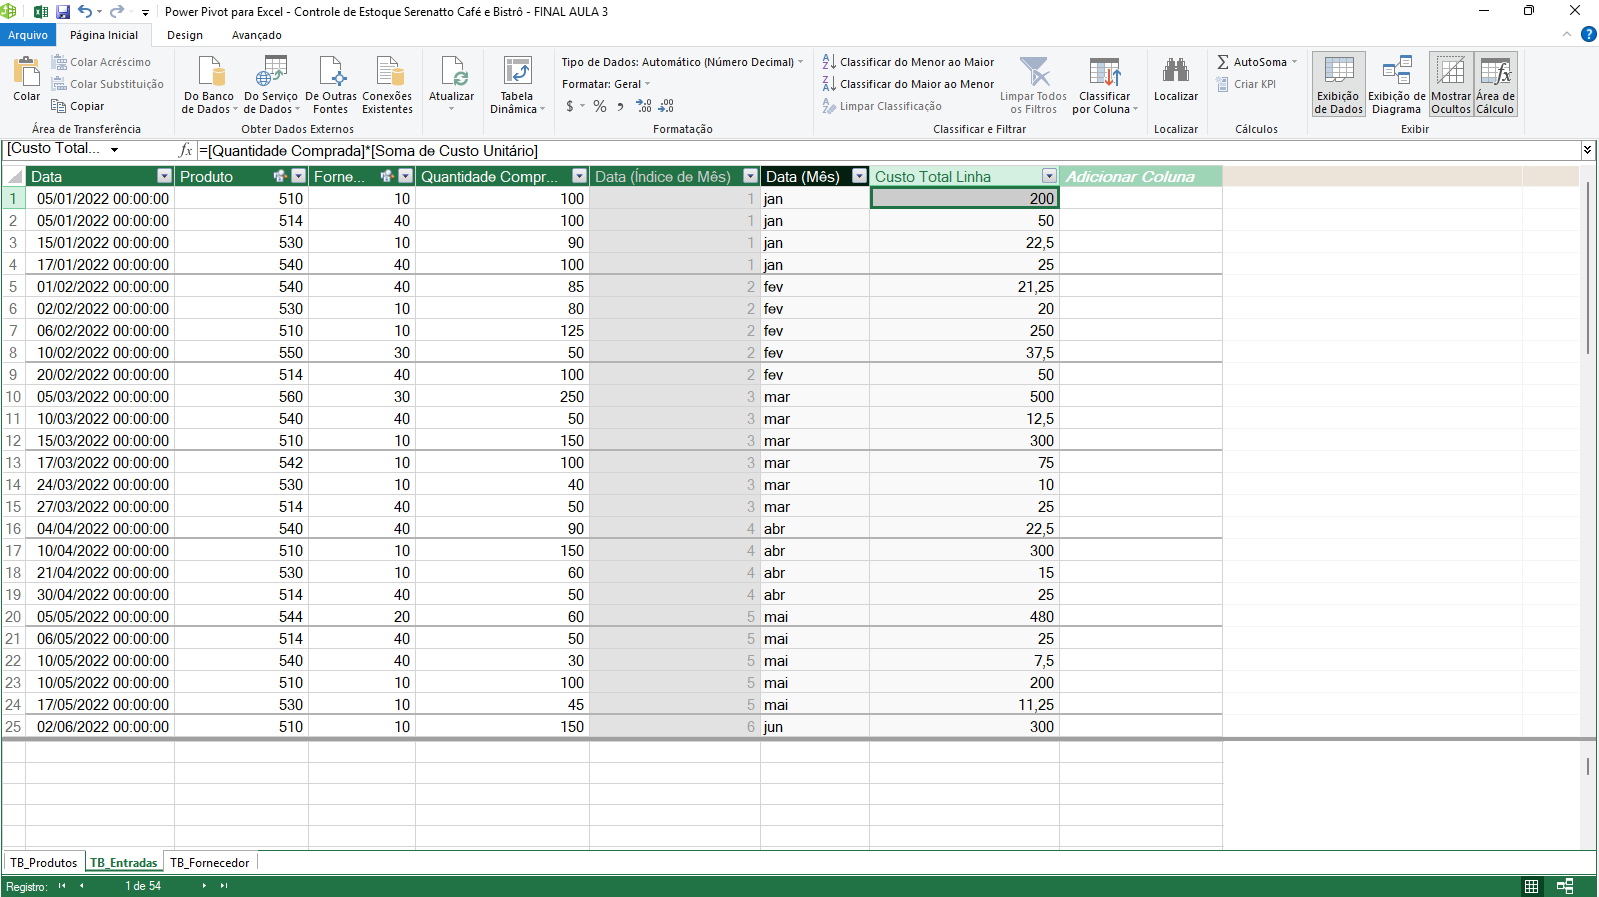This screenshot has height=897, width=1599.
Task: Open Quantidade Comprada filter dropdown
Action: point(579,176)
